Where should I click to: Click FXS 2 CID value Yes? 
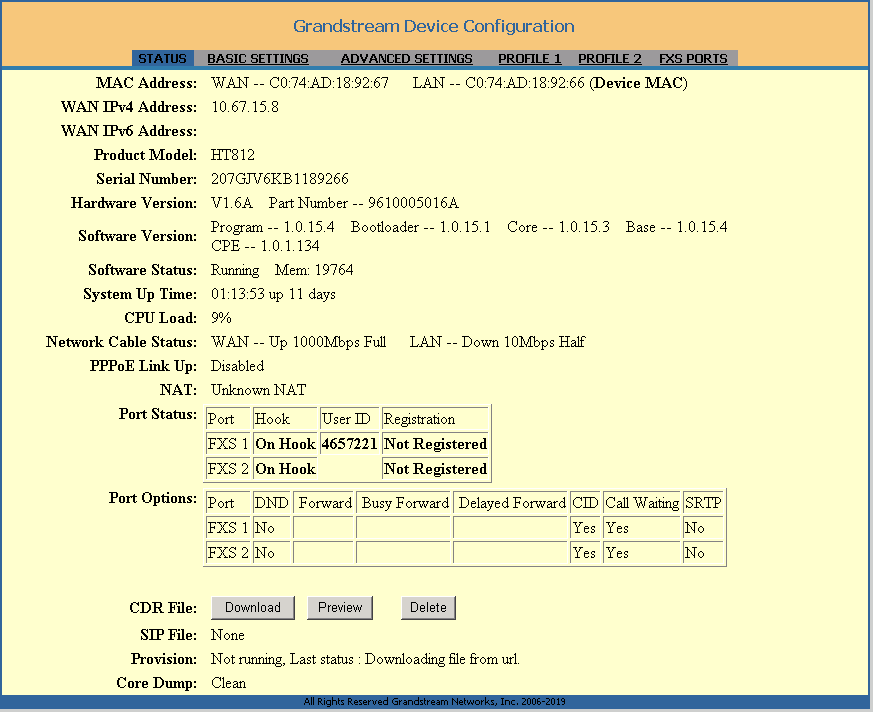585,553
